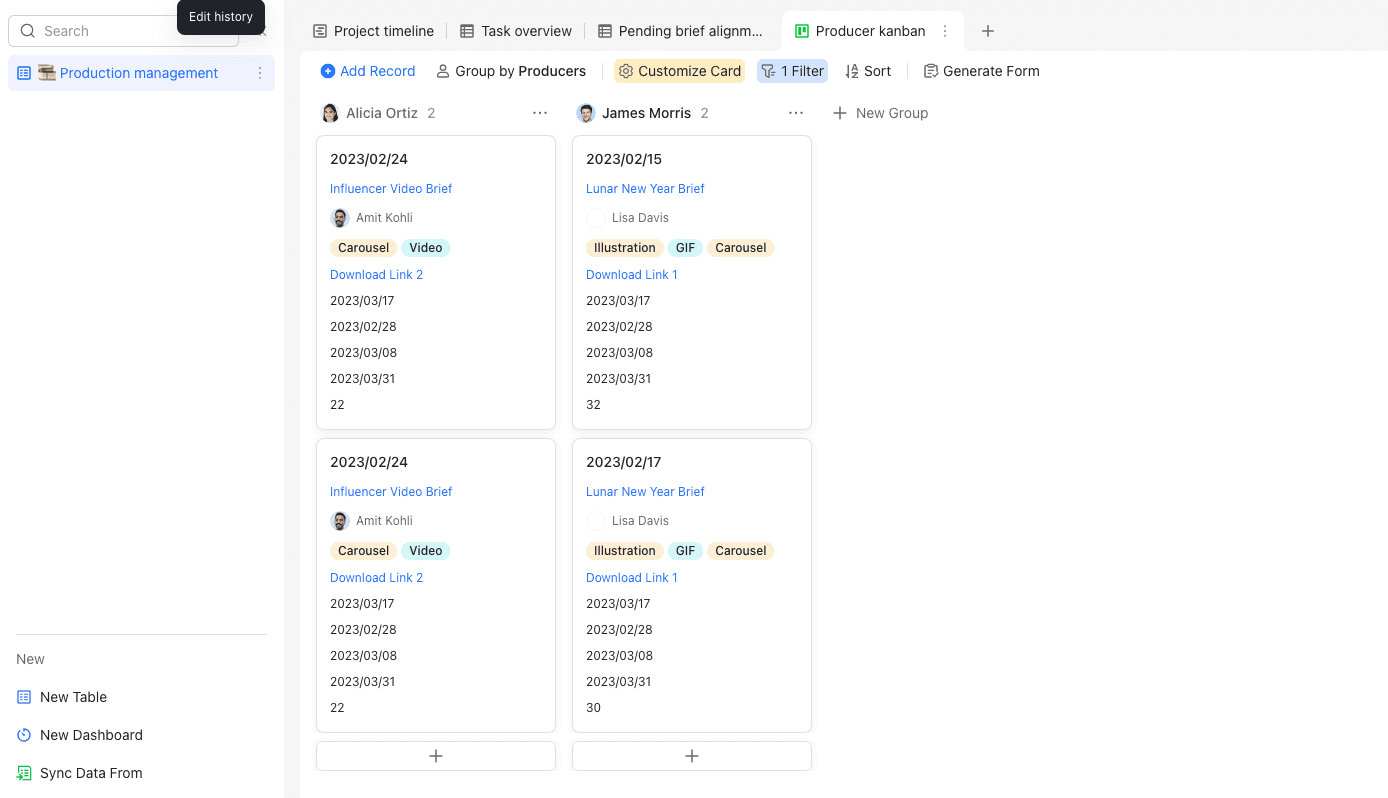Click the value 32 on James Morris card
Image resolution: width=1388 pixels, height=798 pixels.
click(x=594, y=405)
